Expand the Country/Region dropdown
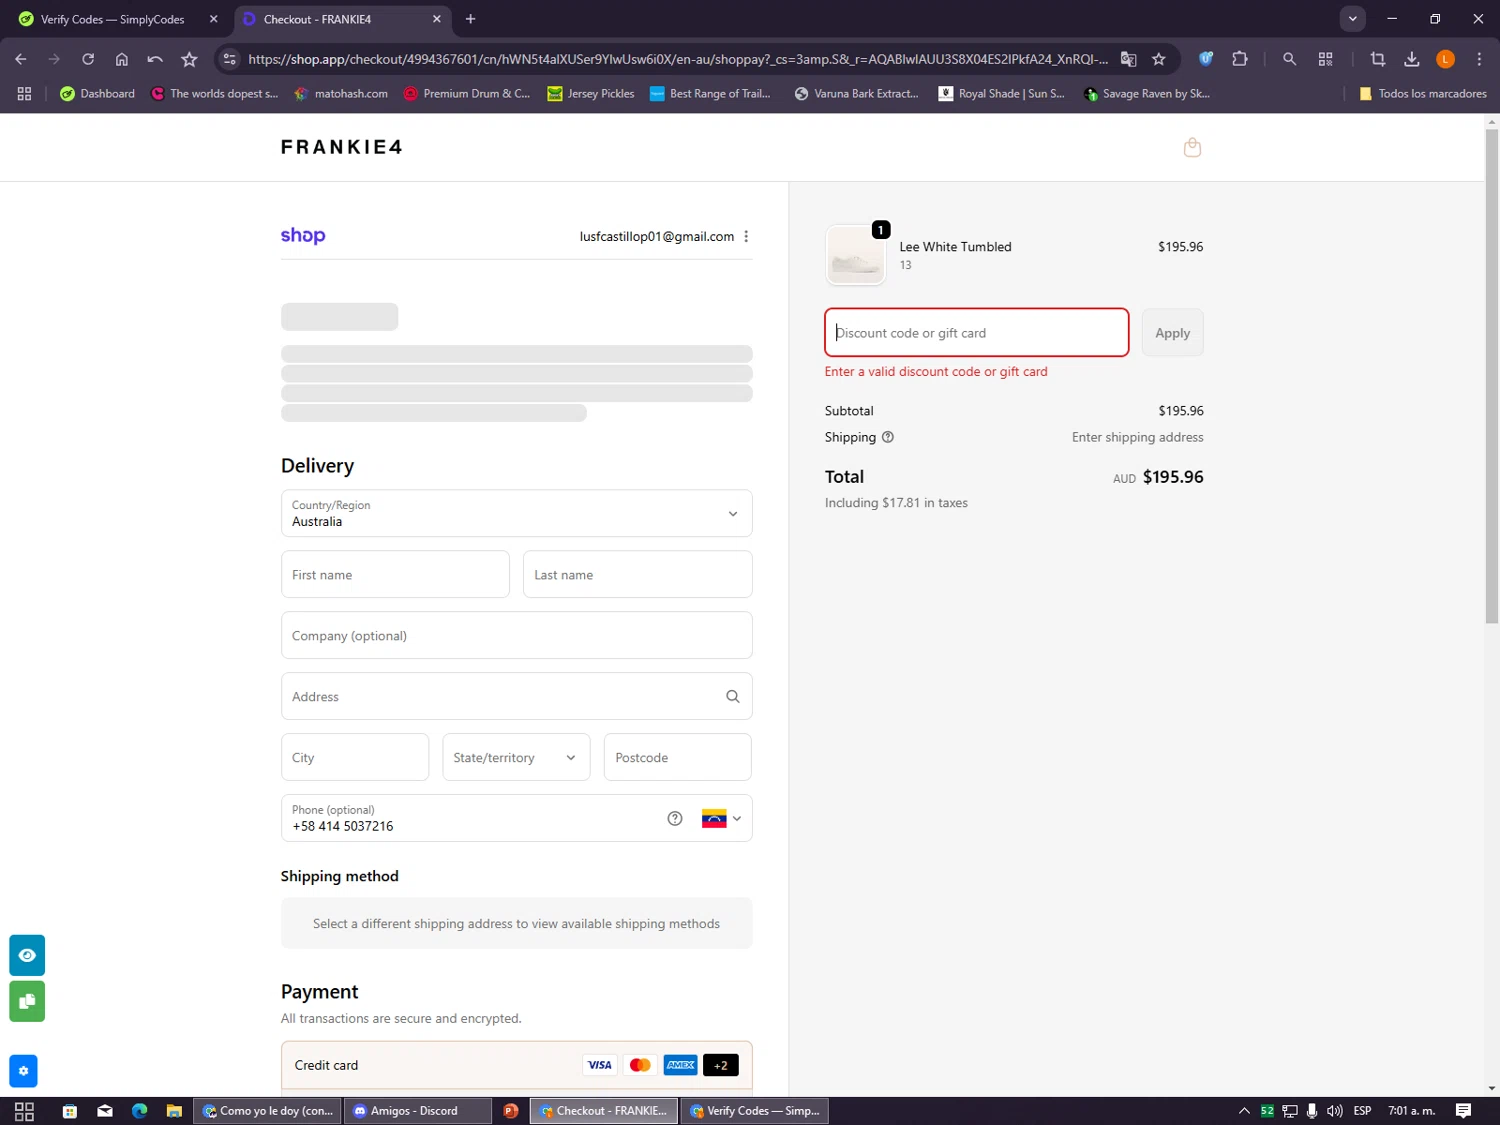 [x=516, y=513]
